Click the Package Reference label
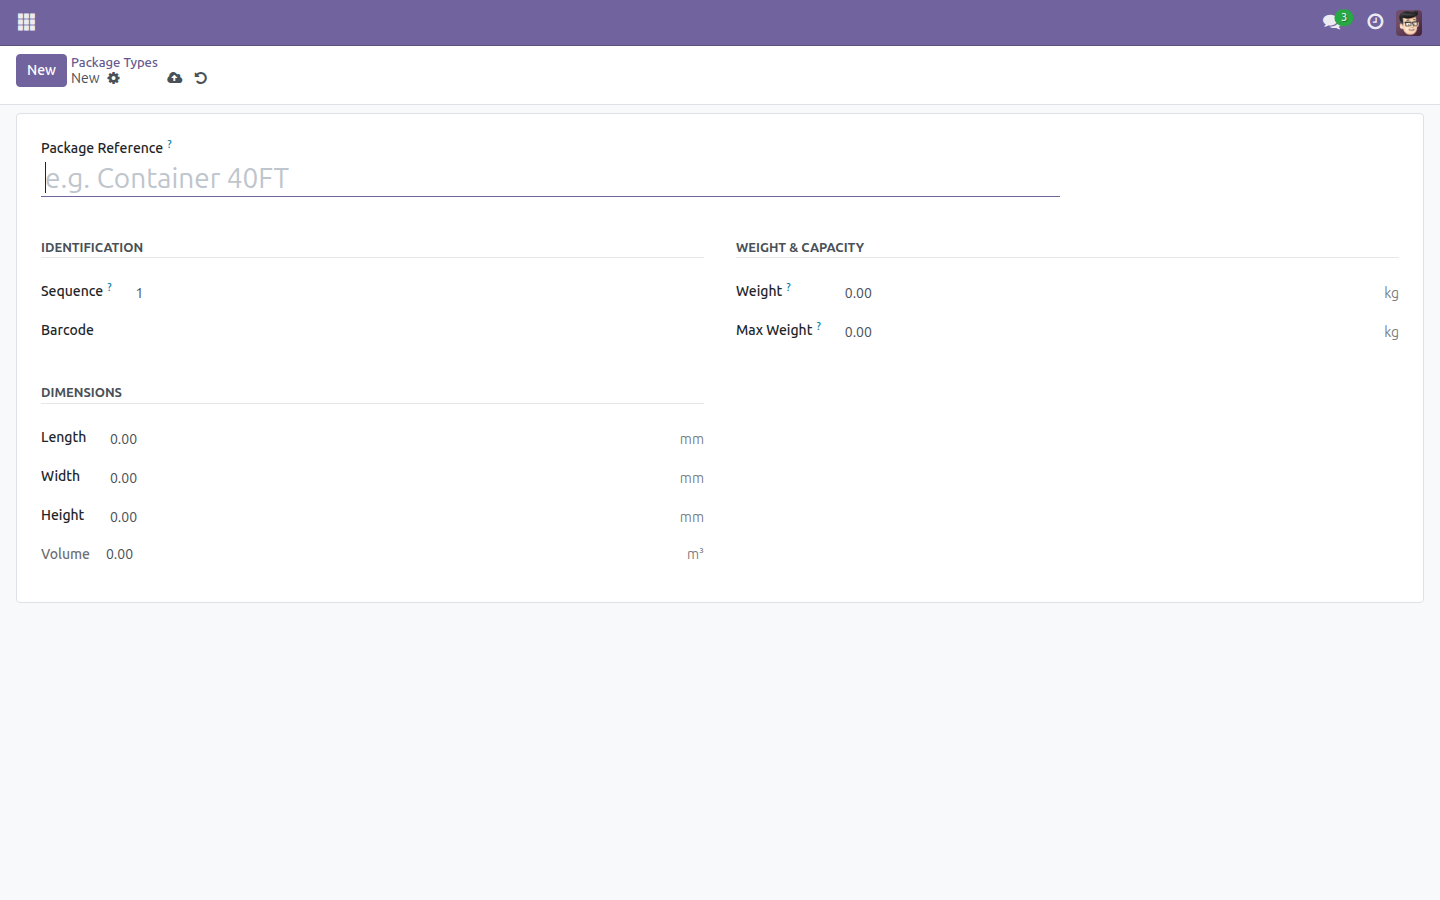 (102, 148)
